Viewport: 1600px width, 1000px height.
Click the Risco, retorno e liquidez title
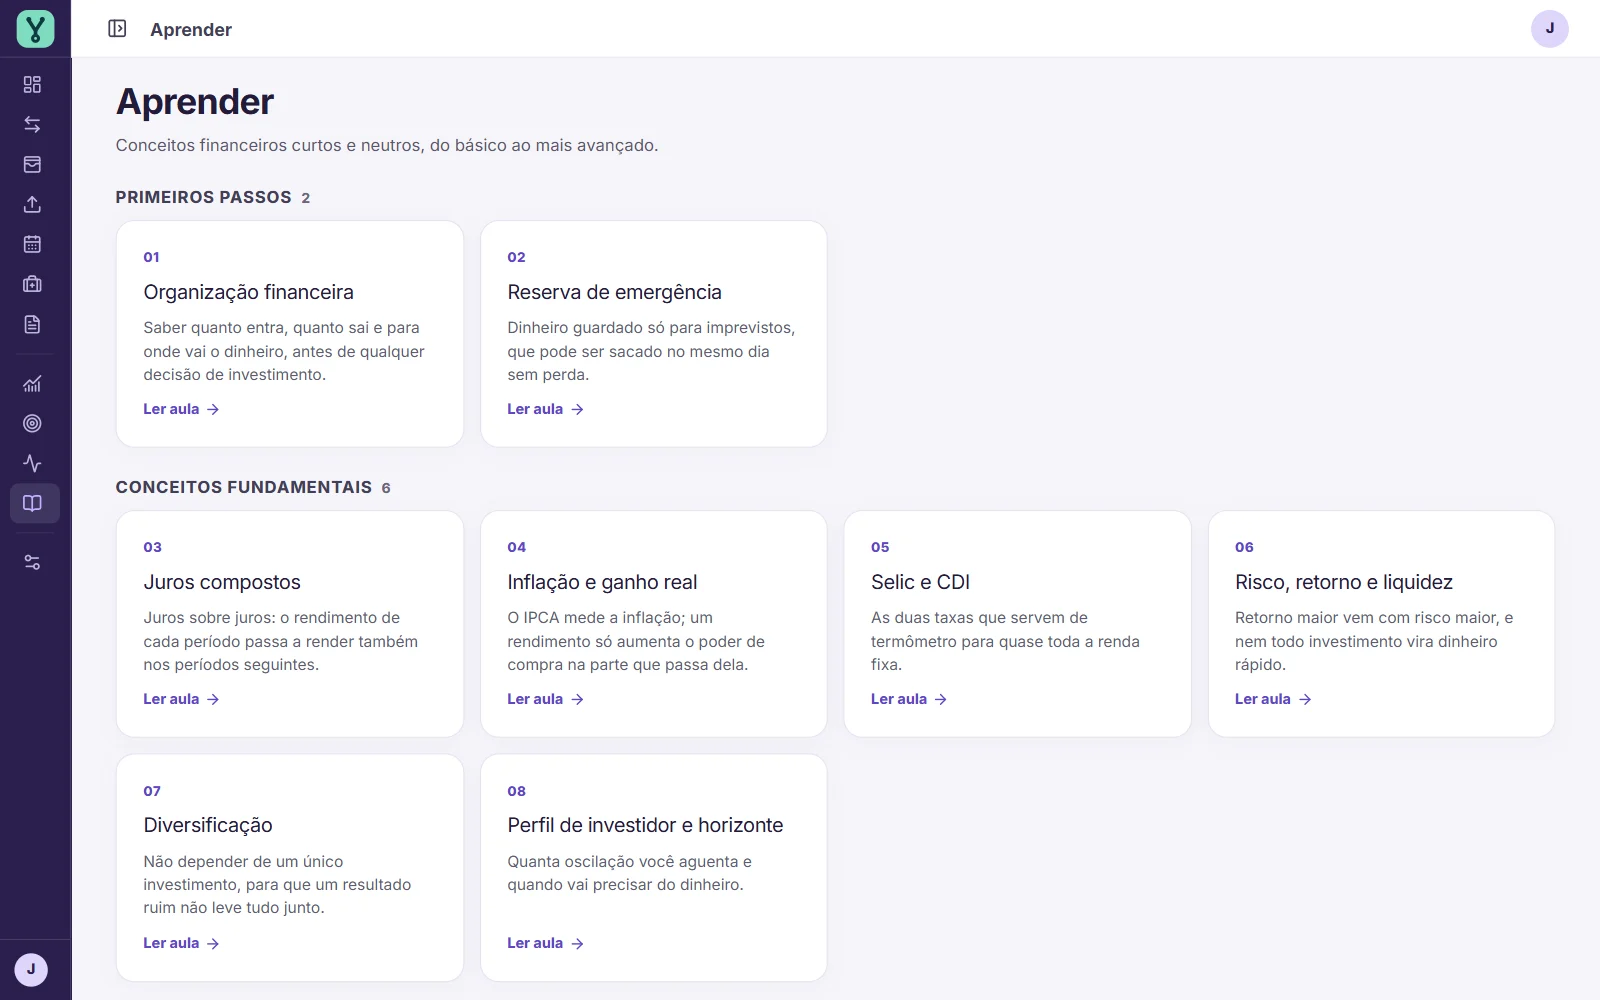point(1343,582)
